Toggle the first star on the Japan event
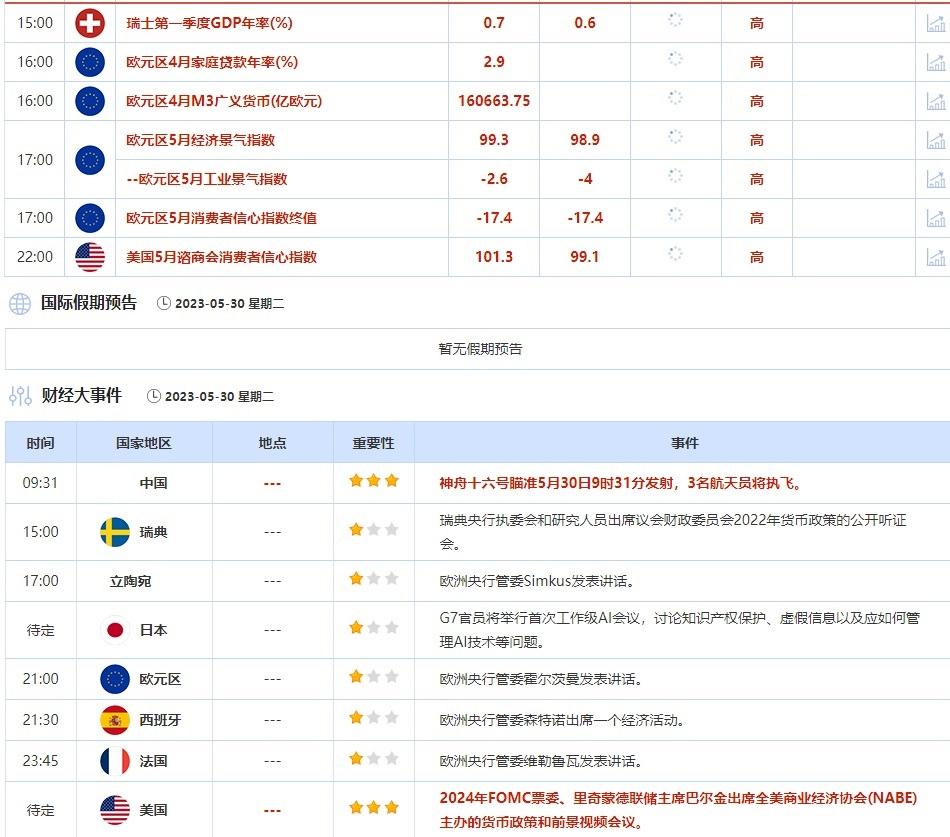The image size is (950, 837). [x=355, y=628]
